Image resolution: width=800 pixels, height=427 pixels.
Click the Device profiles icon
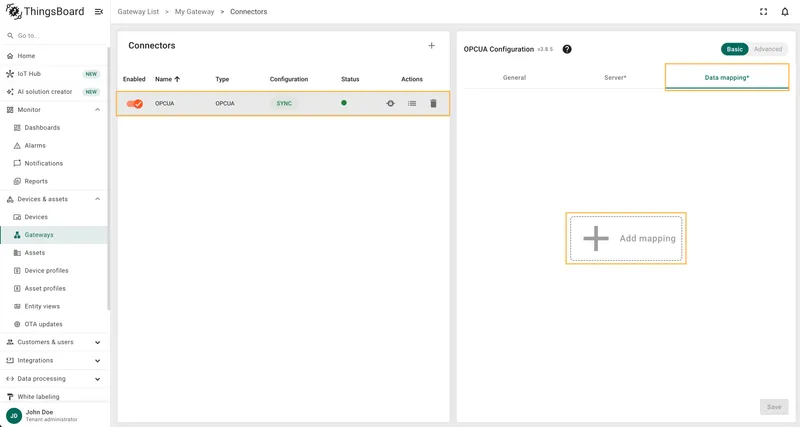point(17,270)
